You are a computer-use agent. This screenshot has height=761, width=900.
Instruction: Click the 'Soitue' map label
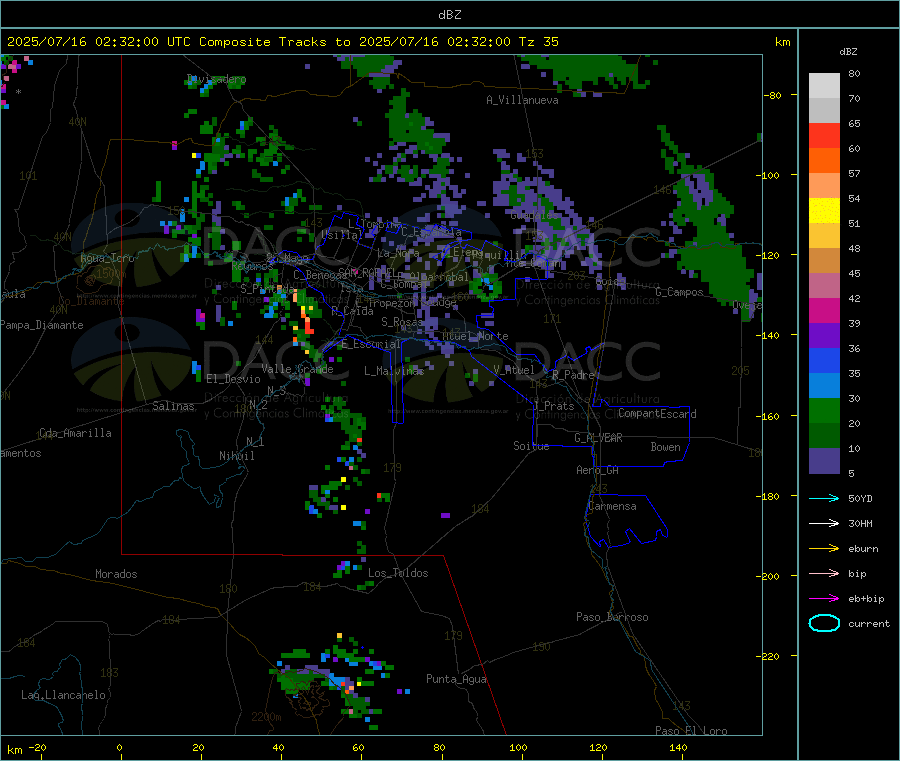[531, 446]
